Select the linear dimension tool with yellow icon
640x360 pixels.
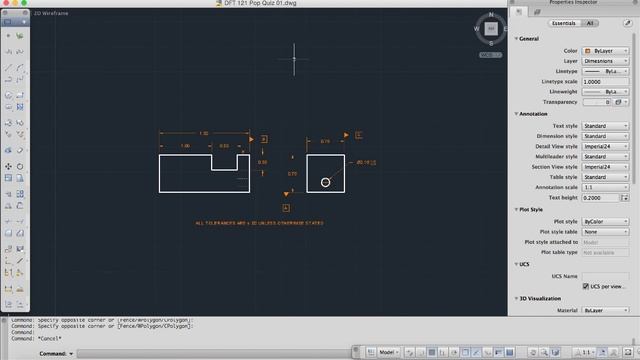(8, 289)
